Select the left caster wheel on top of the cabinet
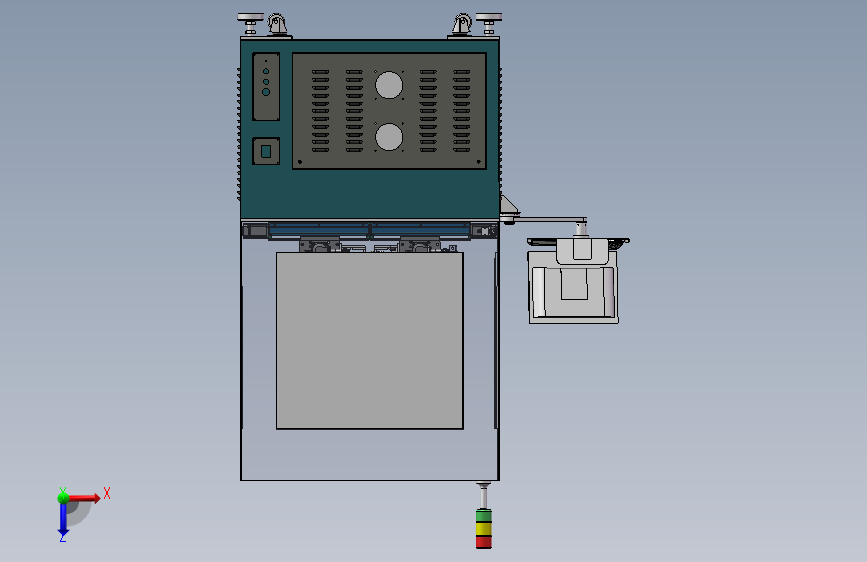Image resolution: width=867 pixels, height=562 pixels. pos(278,25)
